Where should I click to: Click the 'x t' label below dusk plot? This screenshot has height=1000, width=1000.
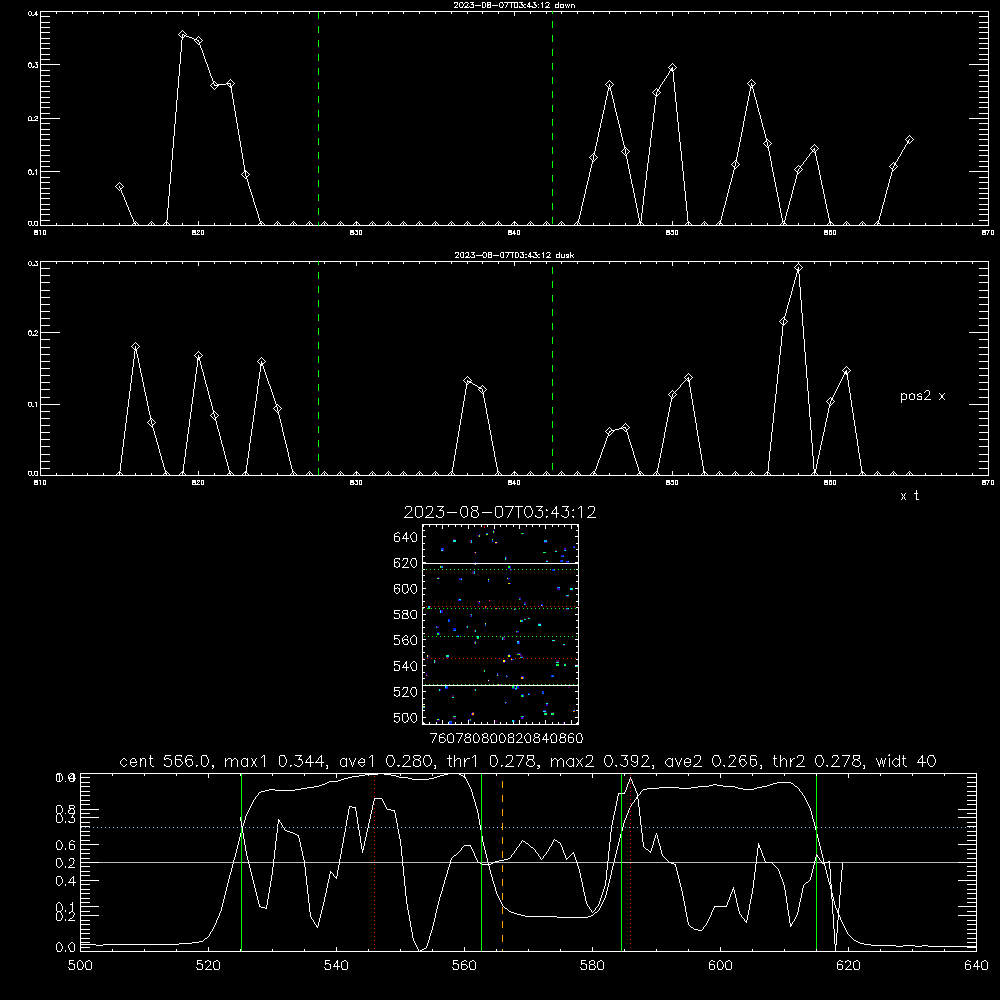coord(909,496)
